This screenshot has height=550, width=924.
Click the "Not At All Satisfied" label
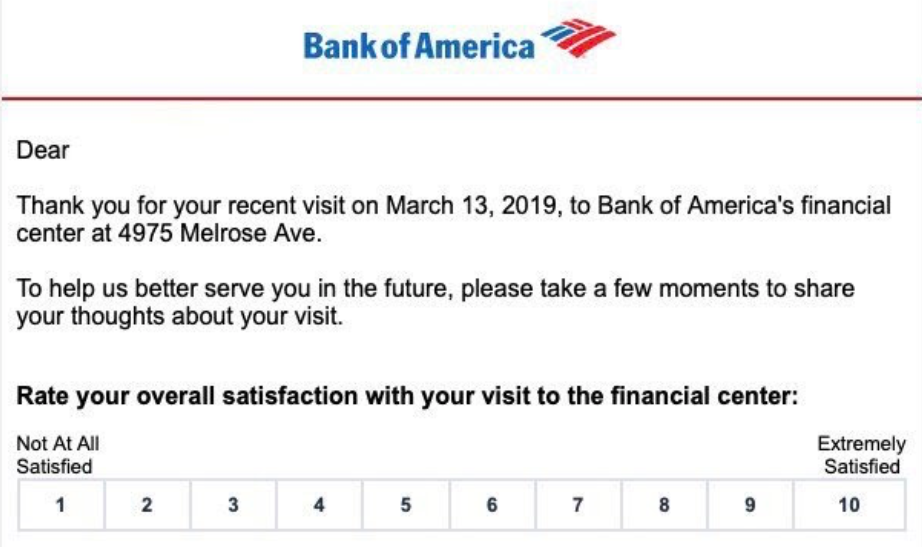tap(58, 455)
